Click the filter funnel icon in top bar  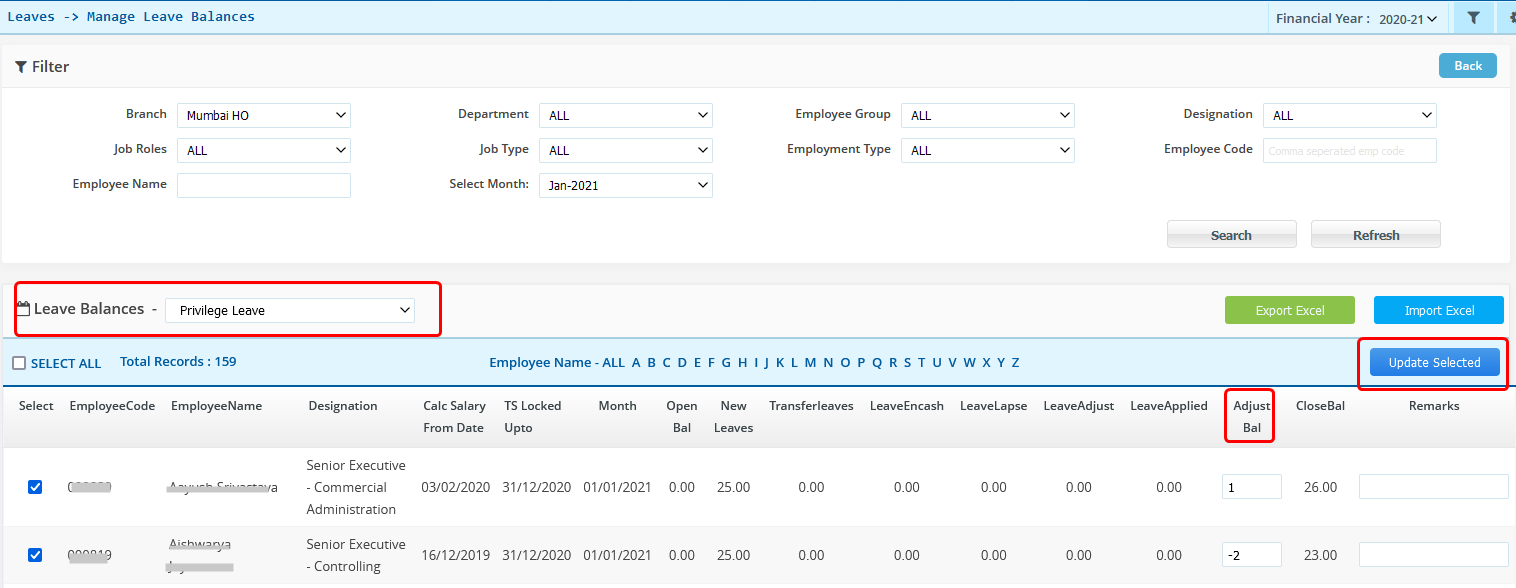(1473, 18)
